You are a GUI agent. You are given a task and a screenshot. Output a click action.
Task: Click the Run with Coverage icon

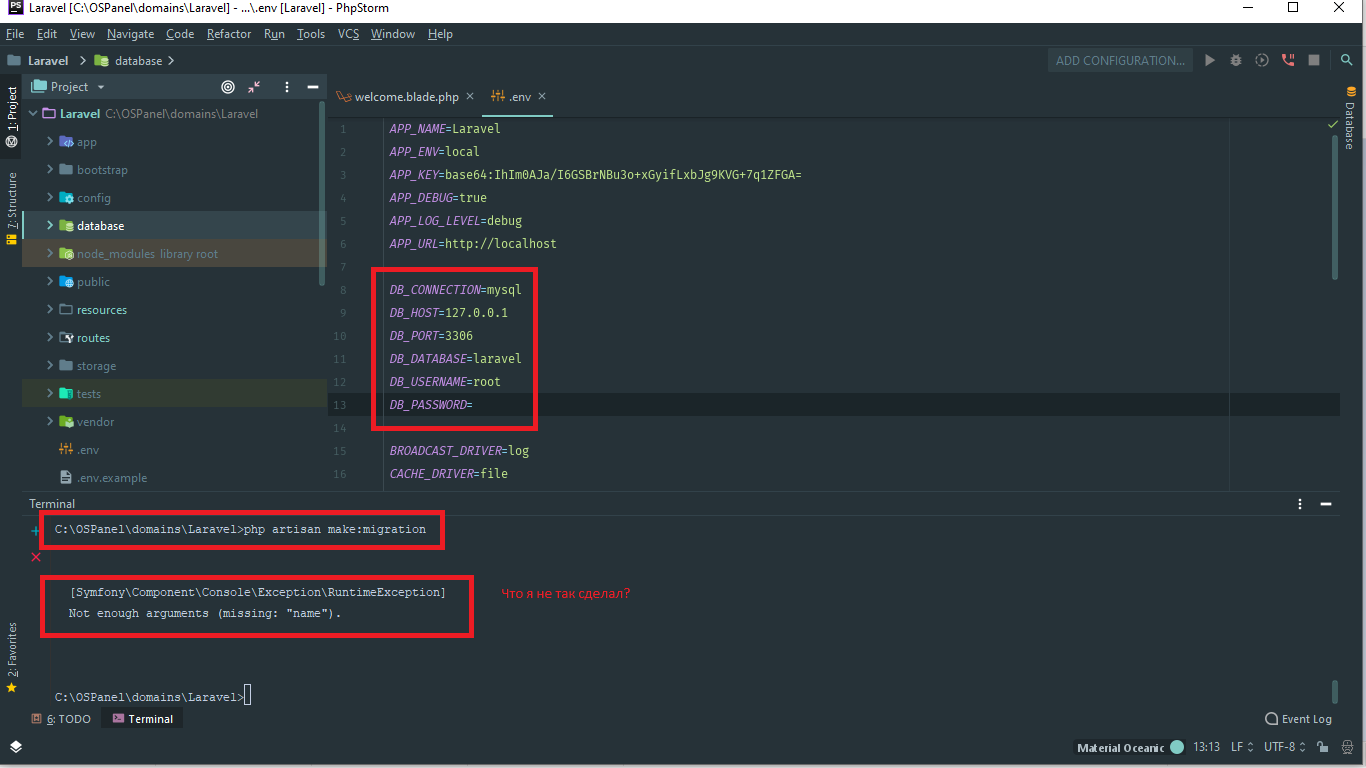pos(1262,60)
